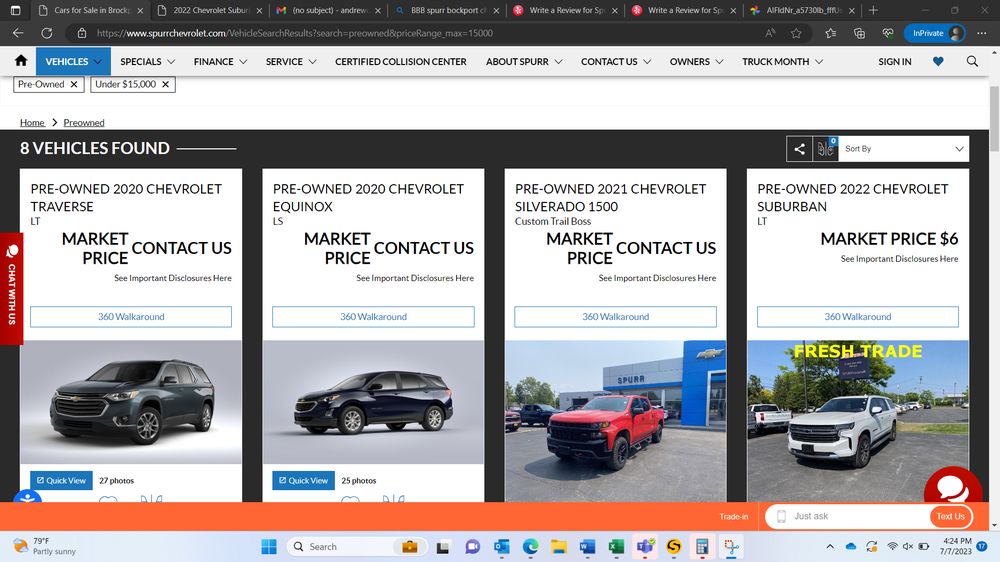The height and width of the screenshot is (562, 1000).
Task: Open the accessibility widget icon
Action: click(27, 496)
